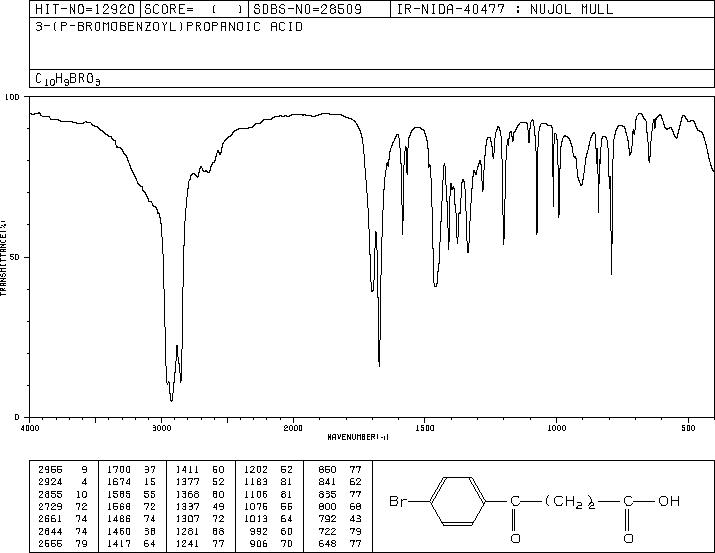715x553 pixels.
Task: Click the transmittance value 15 beside 1674
Action: click(150, 482)
